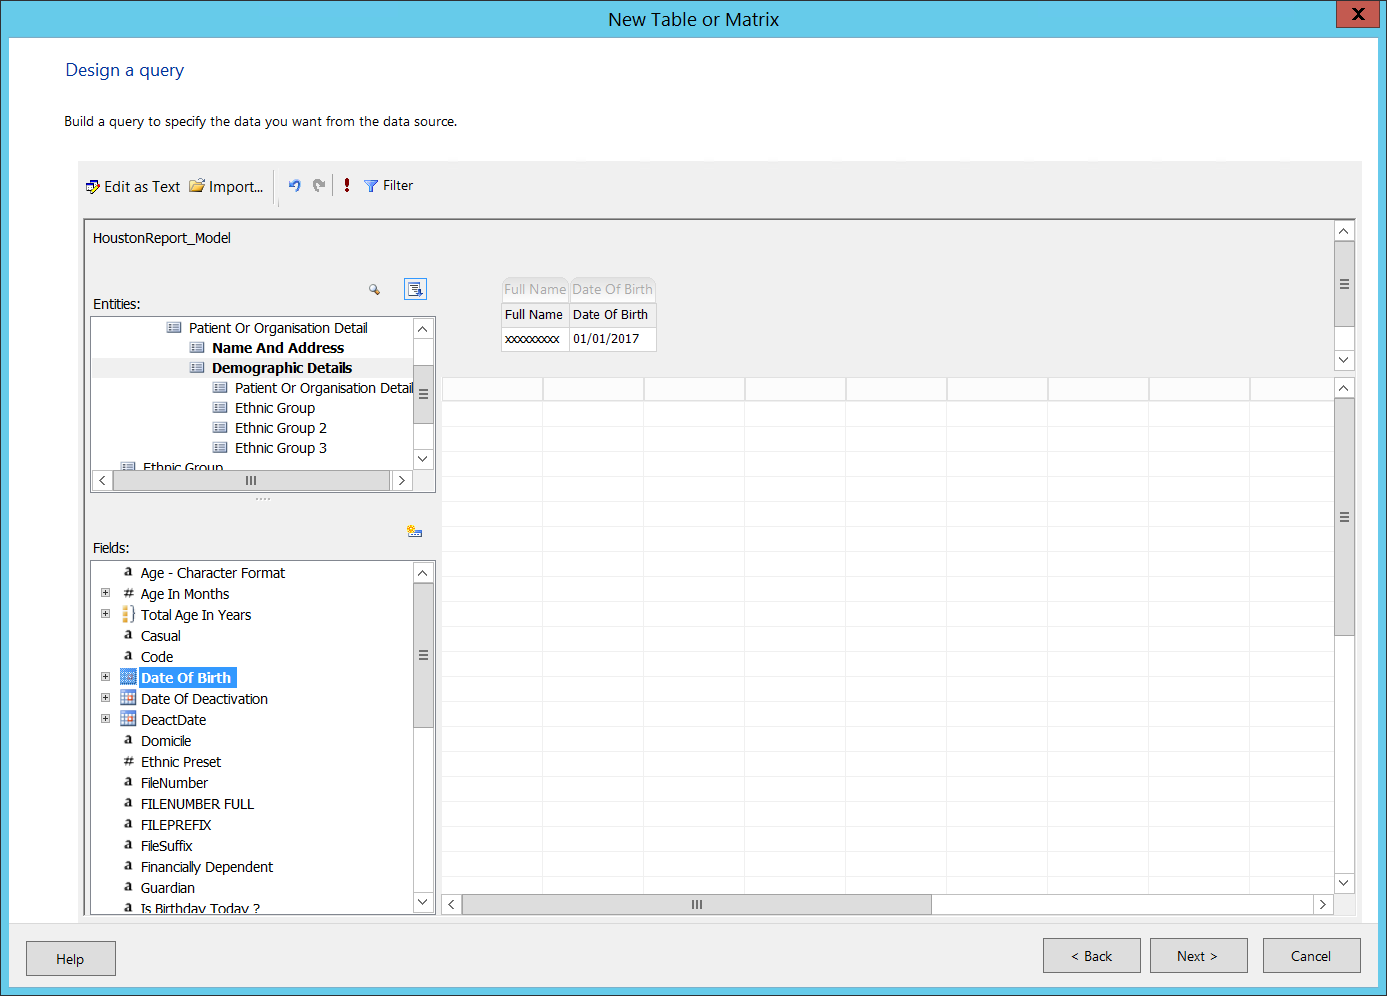Select the Total Age In Years field
Screen dimensions: 1387x996
(196, 615)
